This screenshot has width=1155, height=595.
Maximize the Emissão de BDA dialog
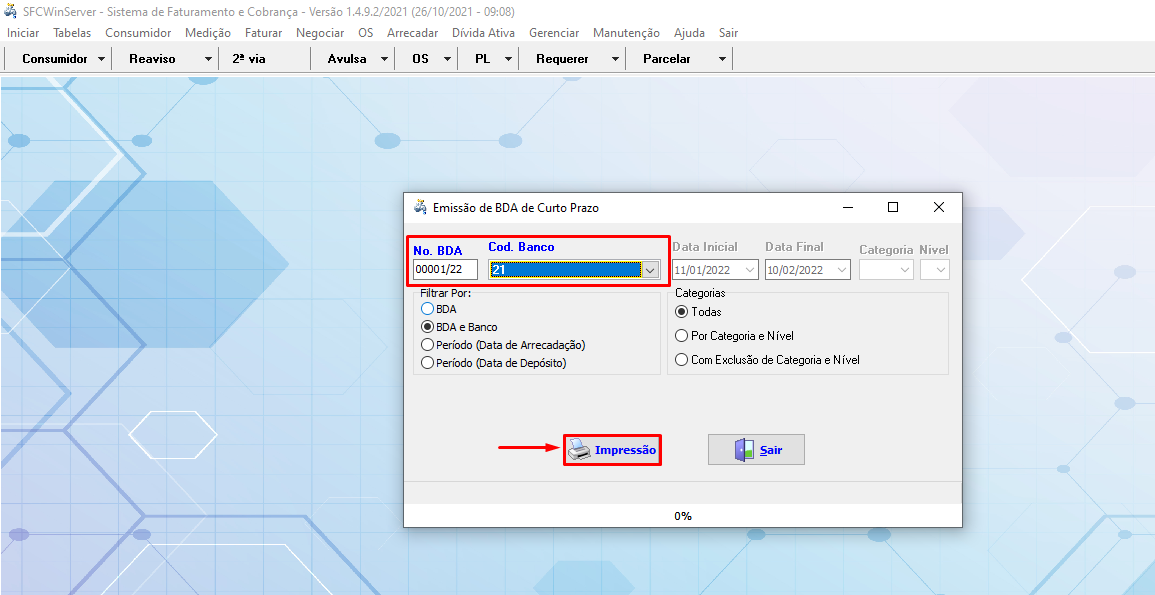click(x=893, y=207)
